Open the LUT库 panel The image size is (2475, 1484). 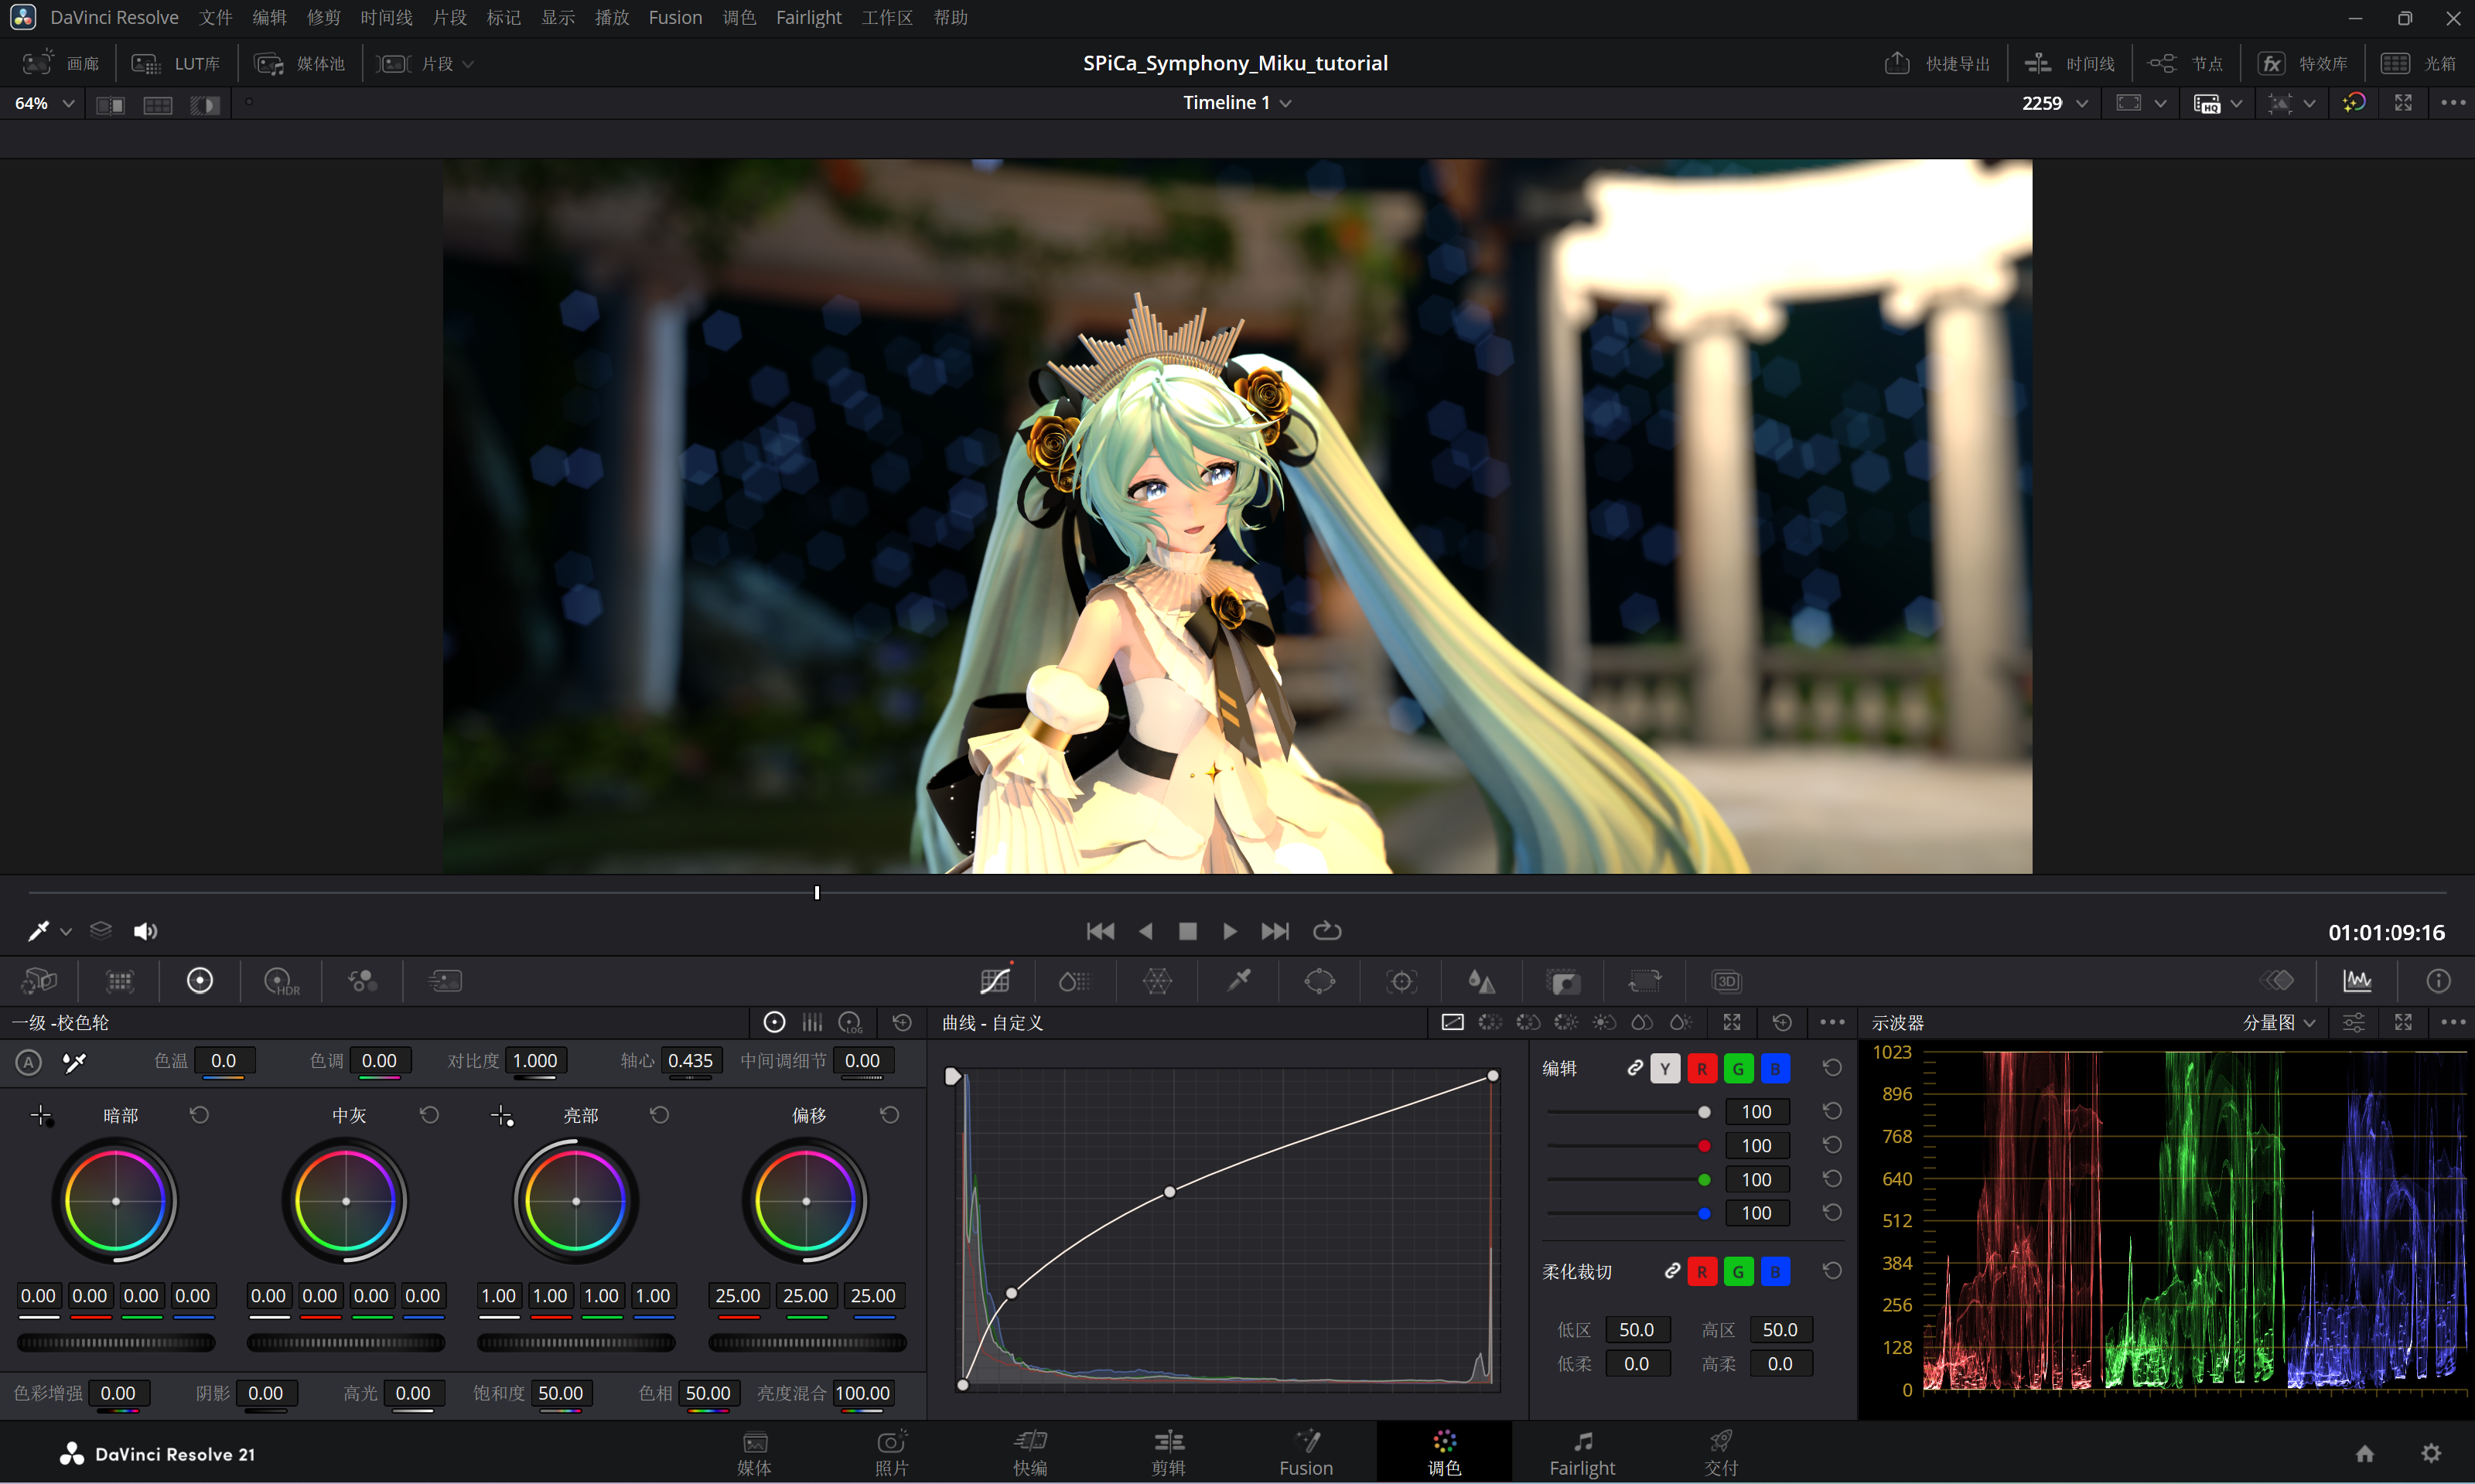(x=176, y=63)
